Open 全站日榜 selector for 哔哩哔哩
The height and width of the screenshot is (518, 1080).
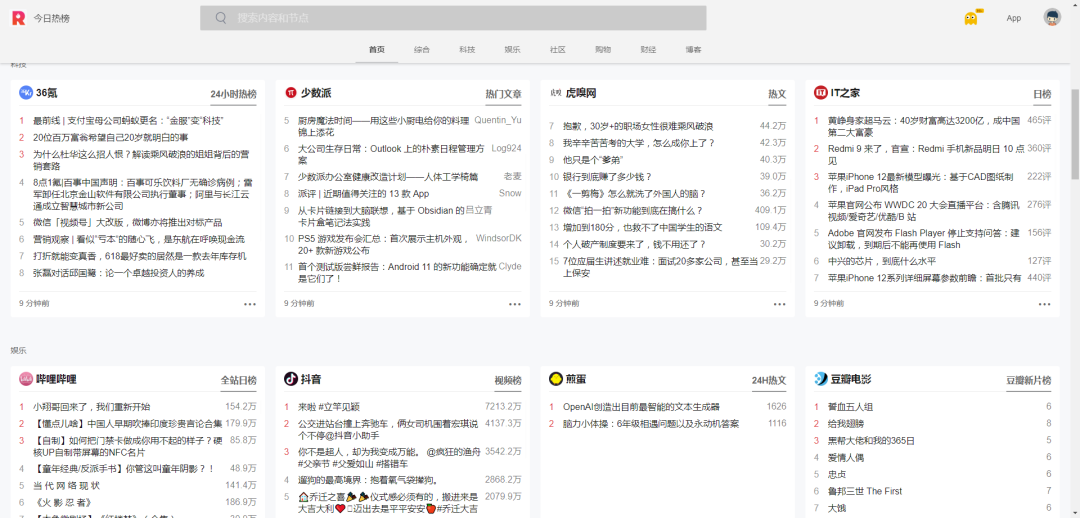click(x=238, y=380)
